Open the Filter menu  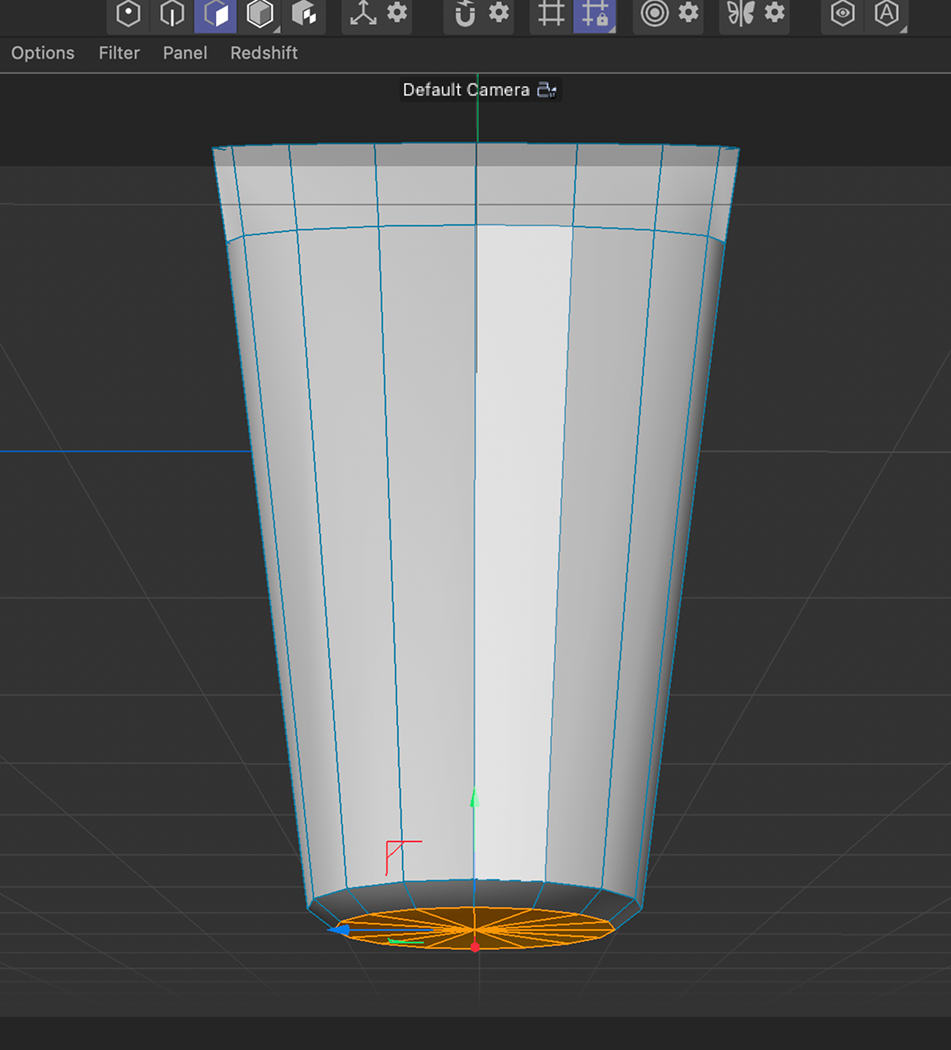(x=119, y=53)
